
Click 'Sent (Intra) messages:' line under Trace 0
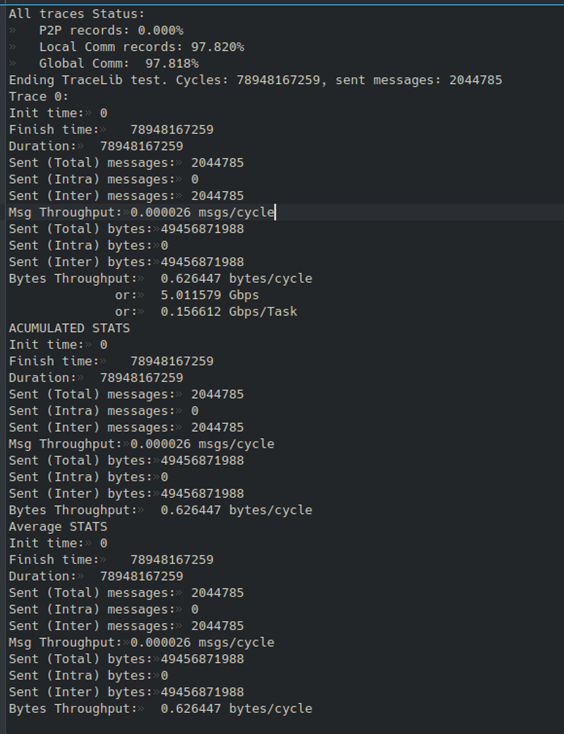[103, 179]
